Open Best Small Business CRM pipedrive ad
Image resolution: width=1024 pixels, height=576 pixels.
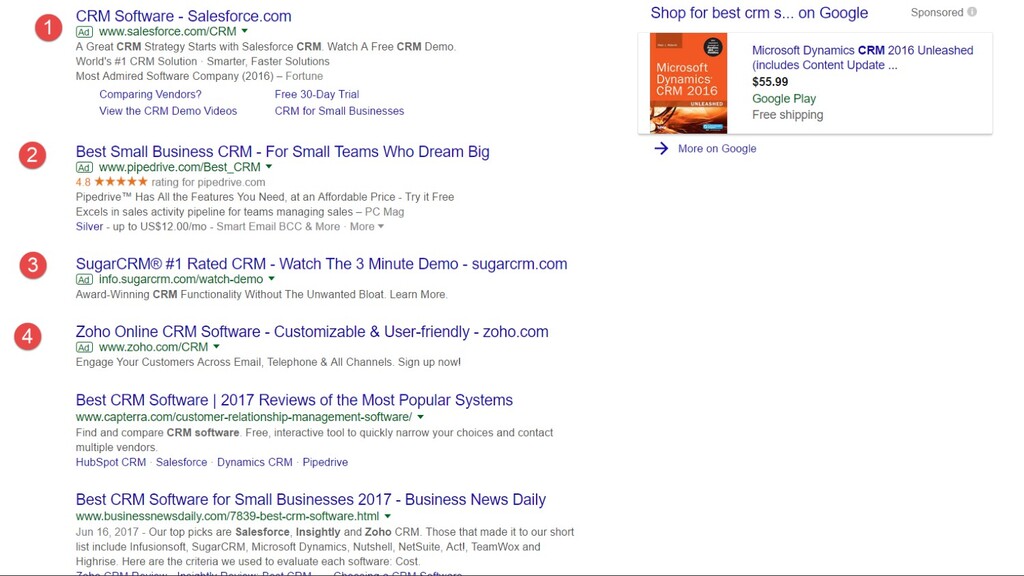(x=282, y=152)
